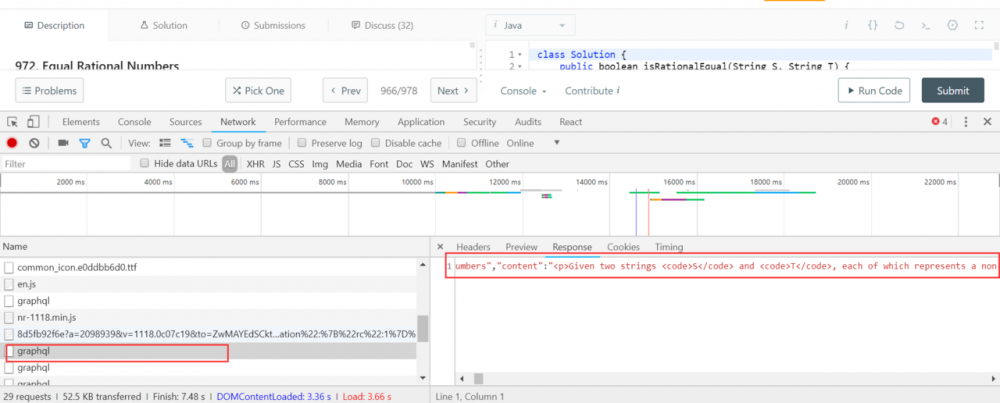Toggle the device toolbar icon
The height and width of the screenshot is (403, 1000).
click(34, 122)
